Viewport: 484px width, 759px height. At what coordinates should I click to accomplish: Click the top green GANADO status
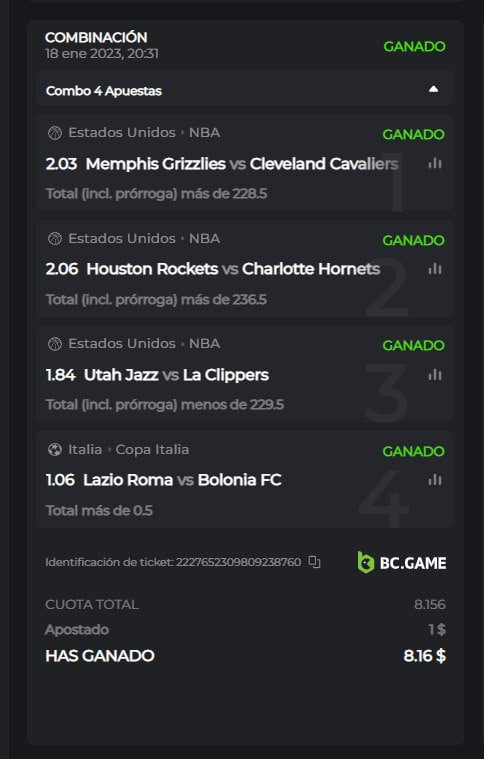point(414,46)
